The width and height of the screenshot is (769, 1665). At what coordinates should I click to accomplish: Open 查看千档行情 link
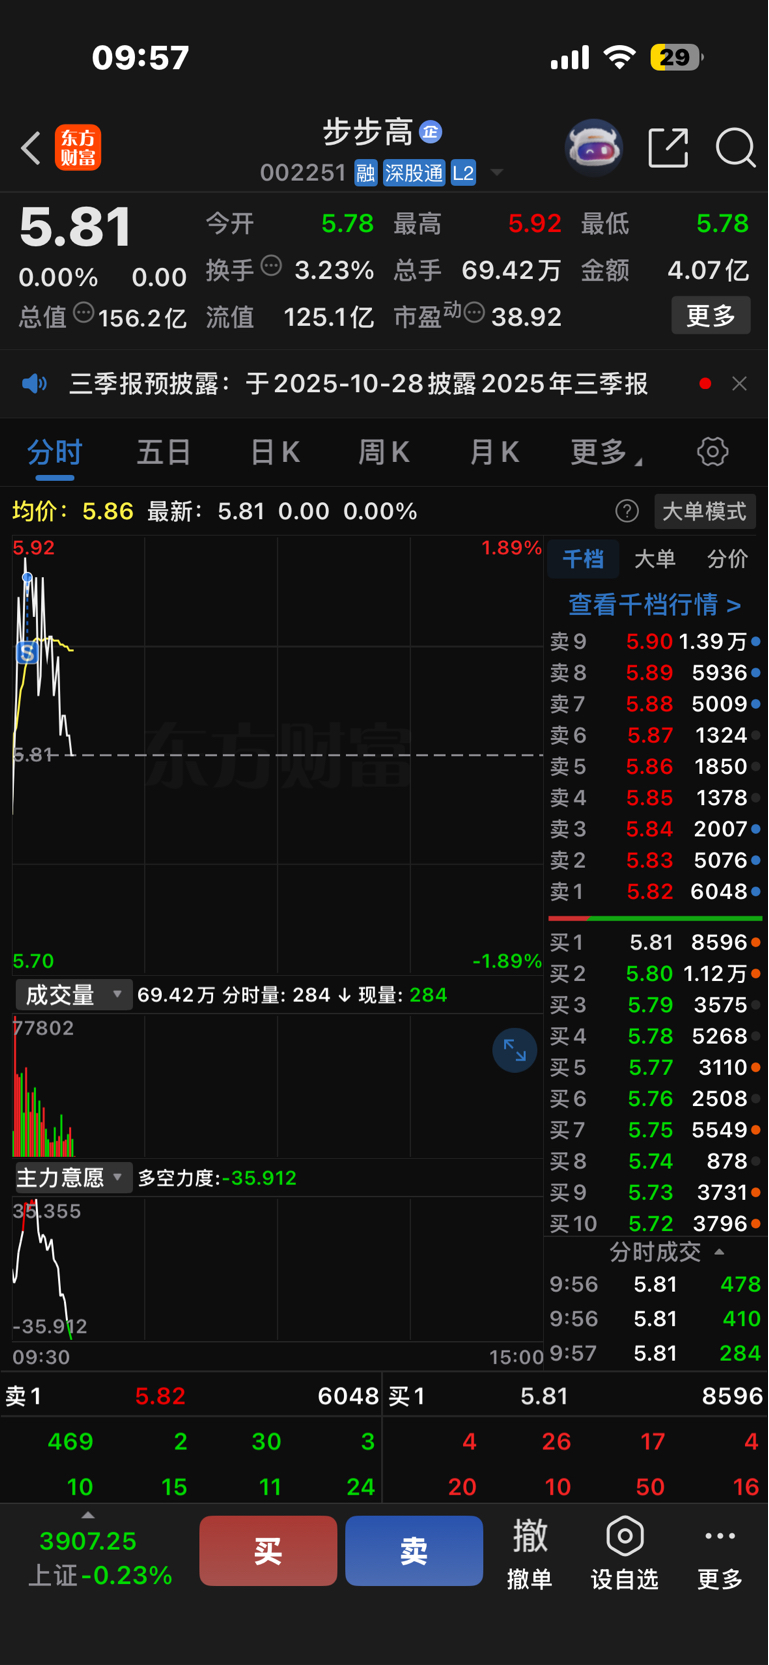click(654, 604)
